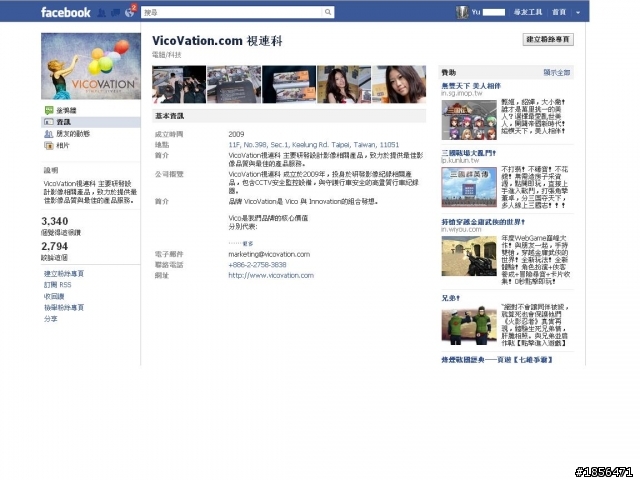Image resolution: width=640 pixels, height=480 pixels.
Task: Click the photos icon in sidebar
Action: (49, 145)
